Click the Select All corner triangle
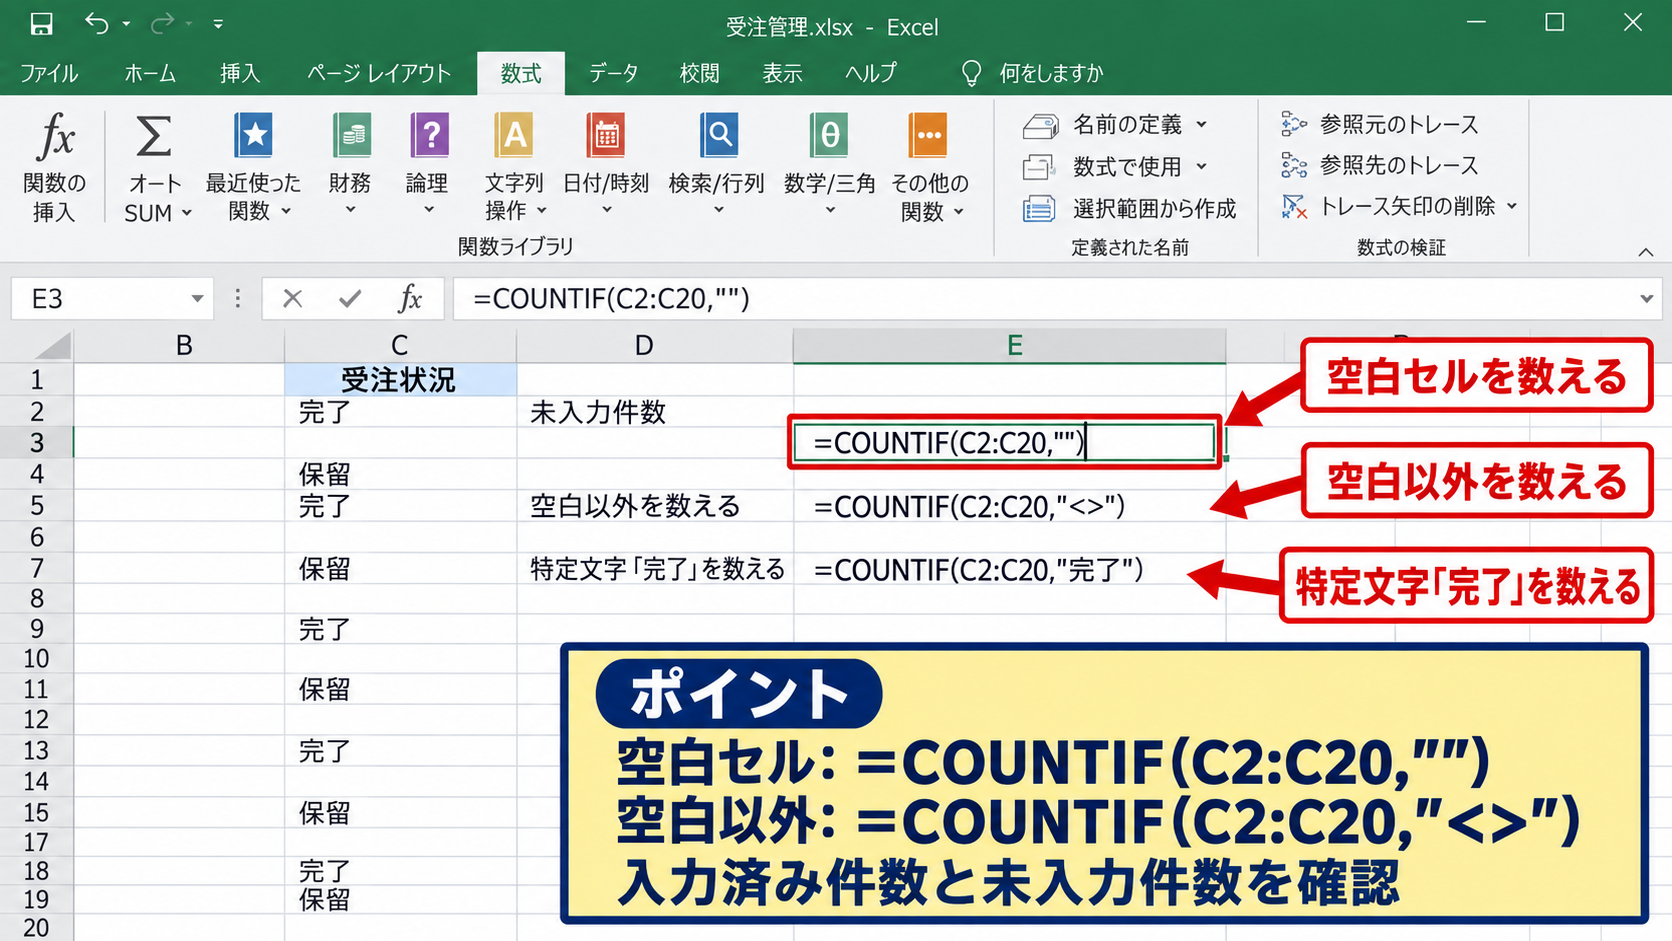 point(53,346)
